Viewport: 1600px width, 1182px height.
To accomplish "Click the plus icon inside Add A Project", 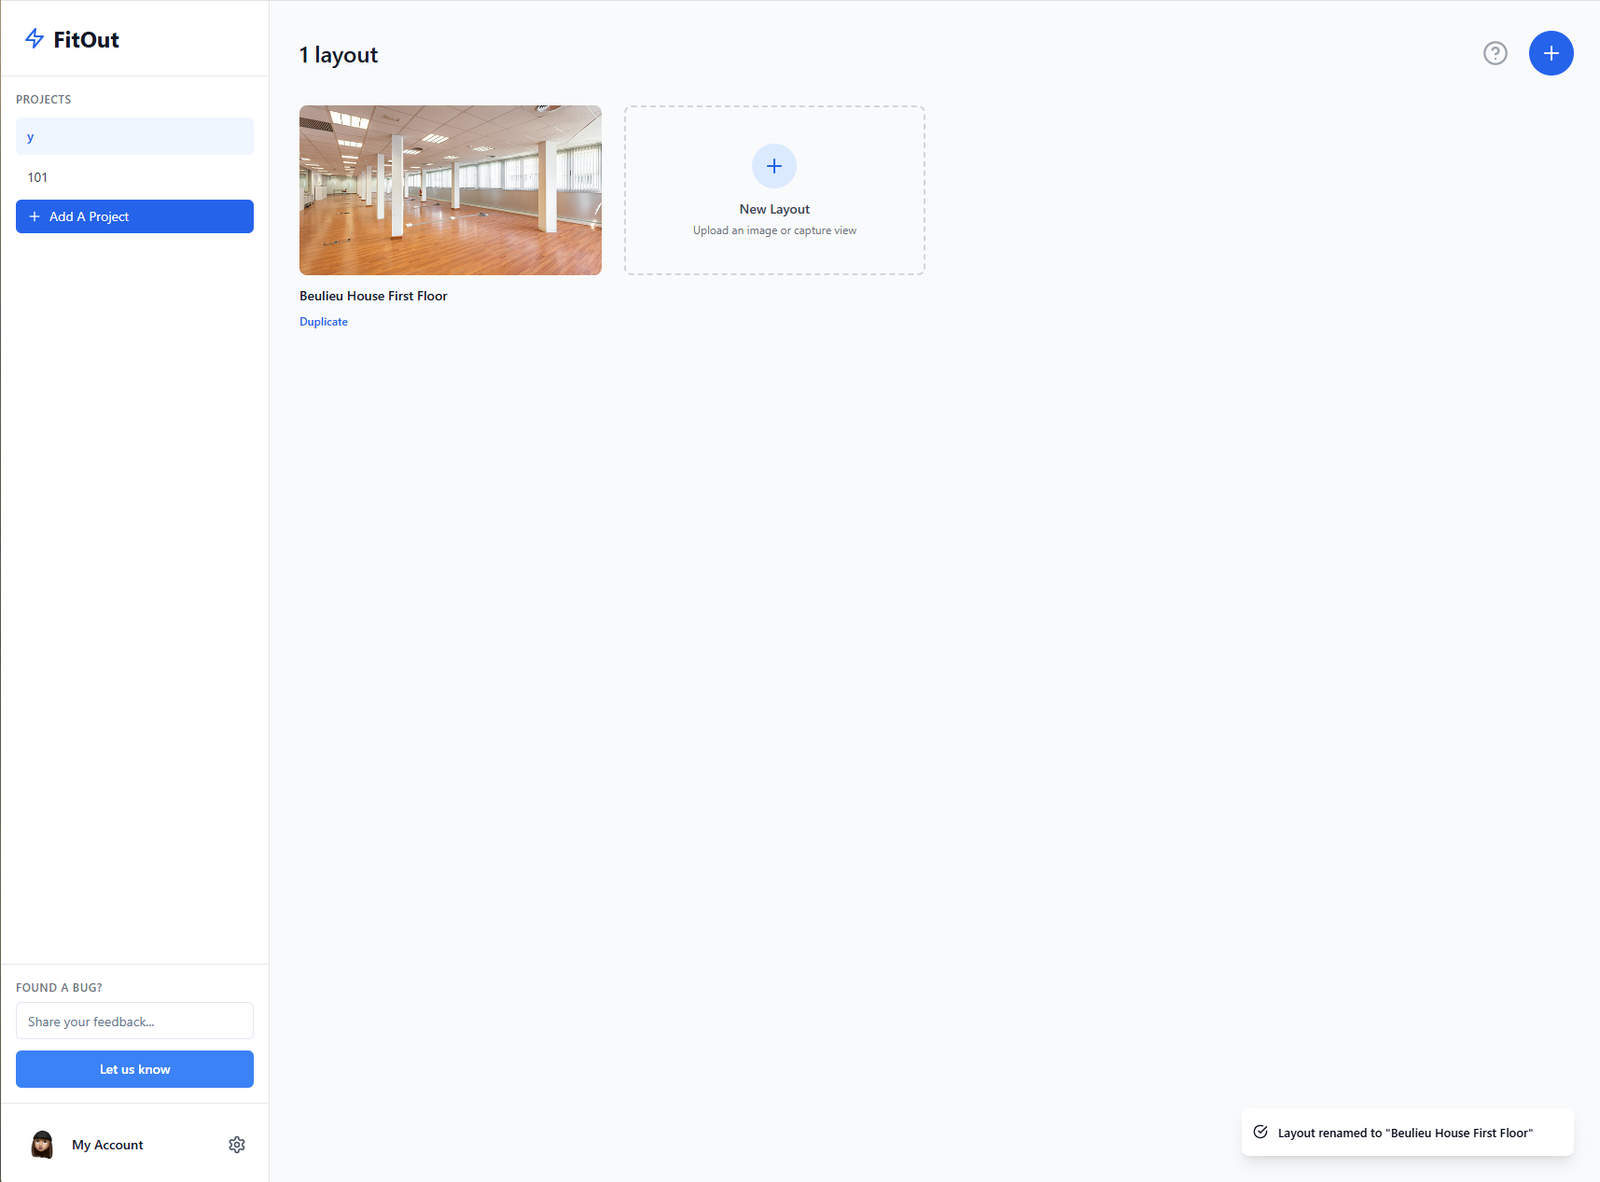I will 35,217.
